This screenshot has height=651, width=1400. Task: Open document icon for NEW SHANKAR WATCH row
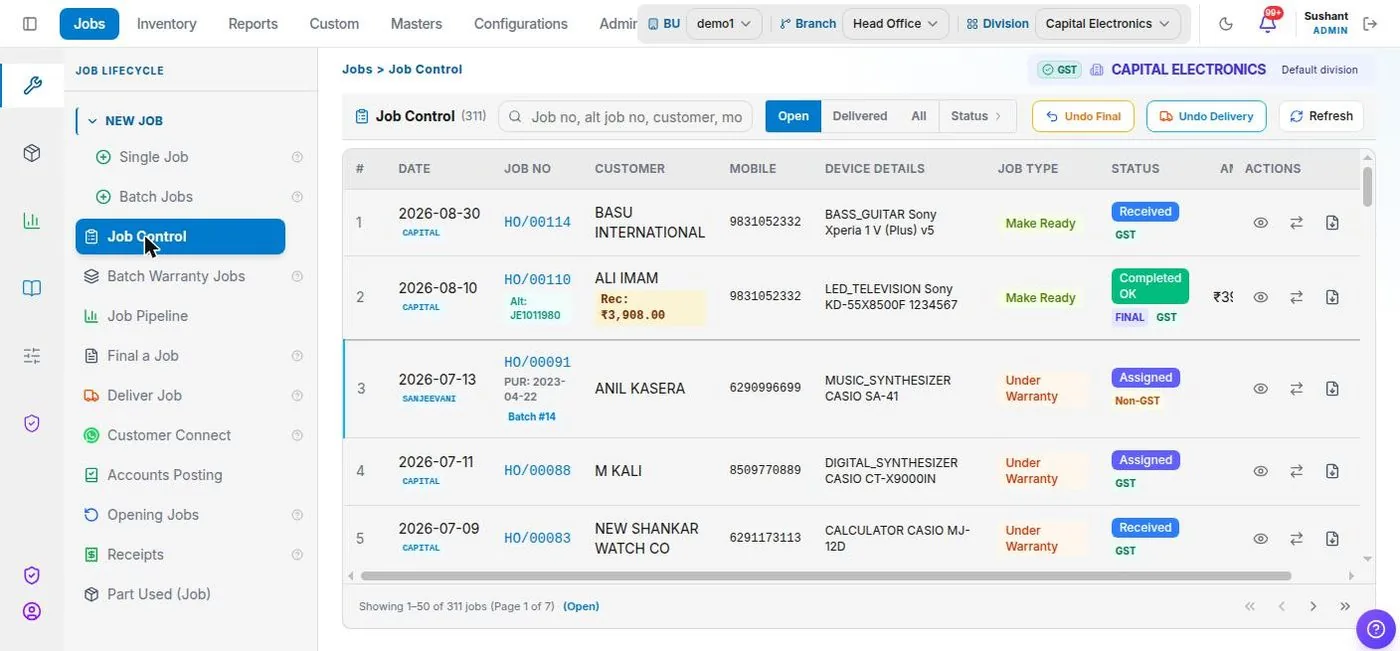point(1332,538)
